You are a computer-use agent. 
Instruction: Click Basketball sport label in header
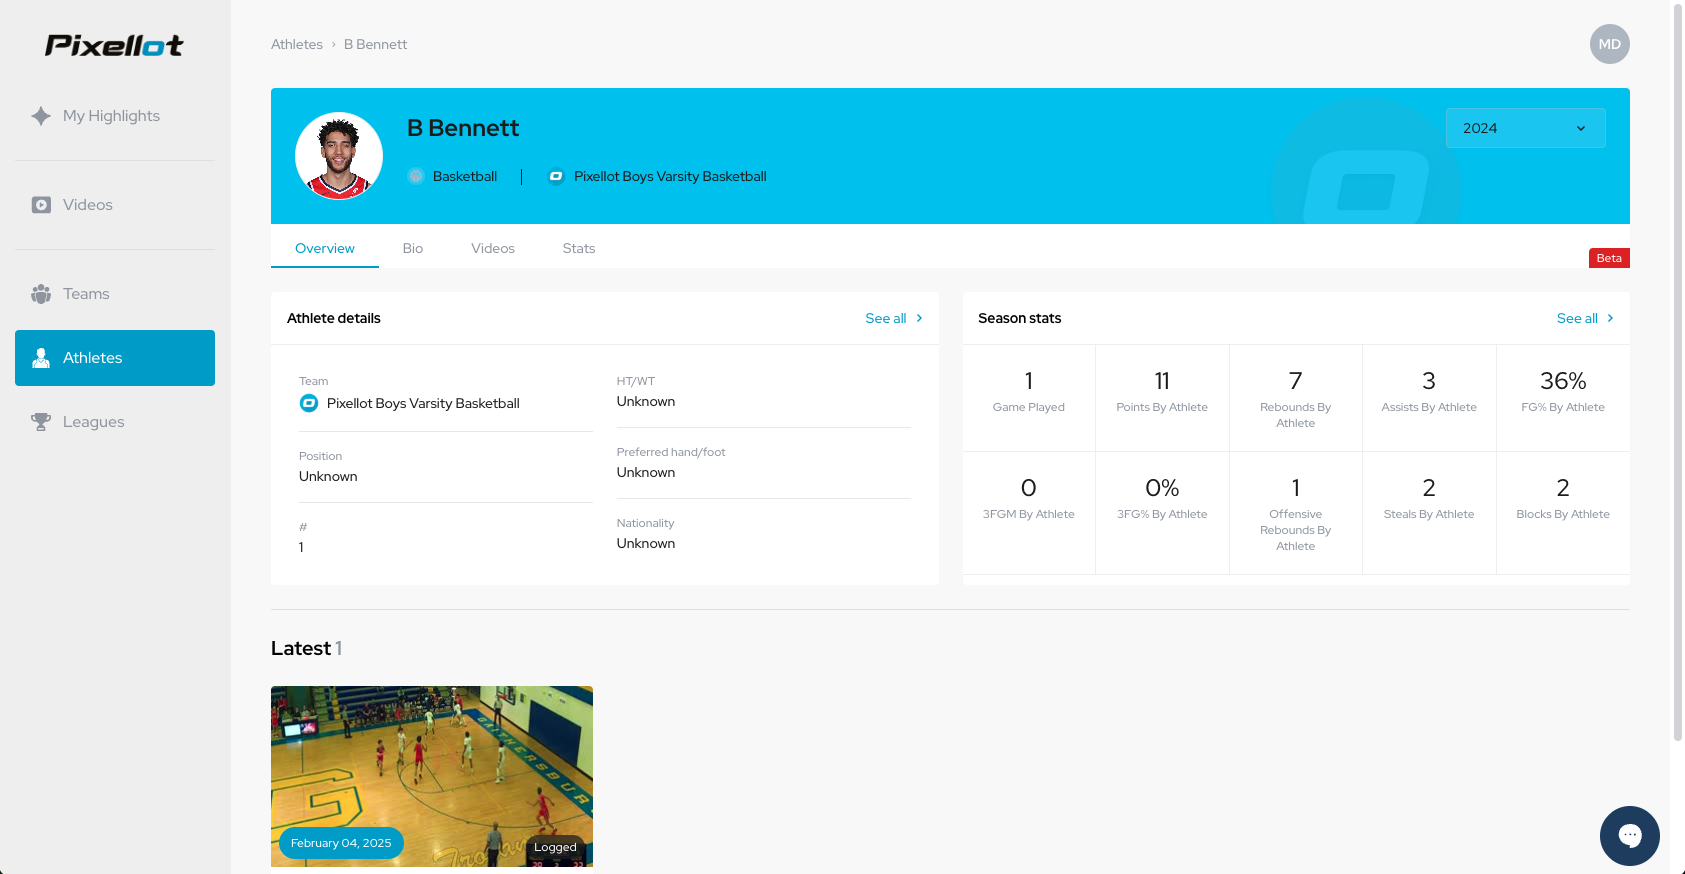pyautogui.click(x=465, y=176)
